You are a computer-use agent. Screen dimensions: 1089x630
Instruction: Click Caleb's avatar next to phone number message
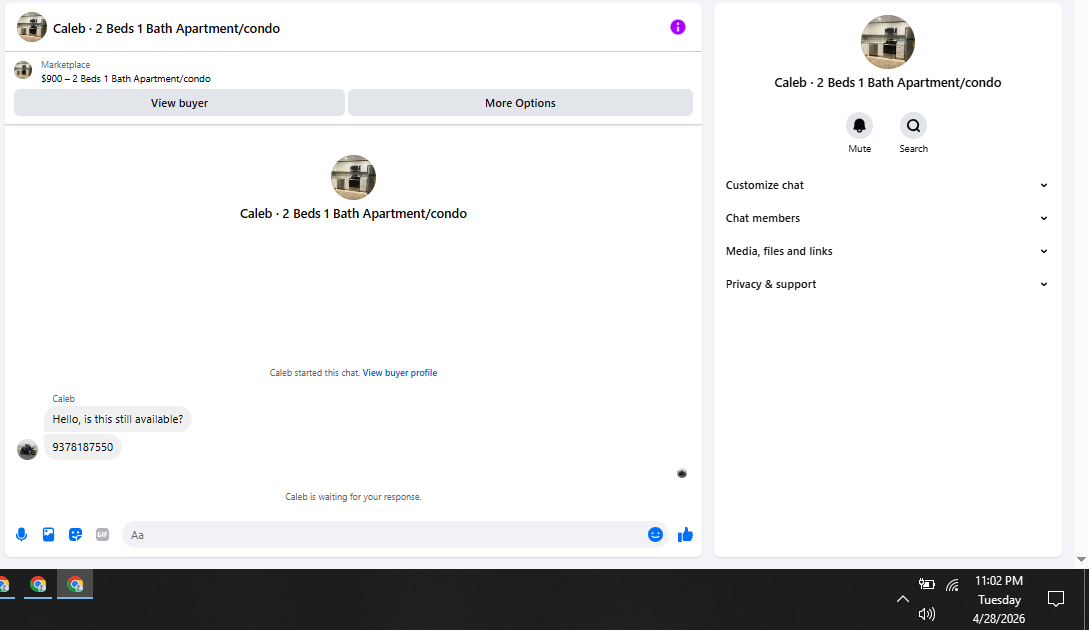(27, 449)
